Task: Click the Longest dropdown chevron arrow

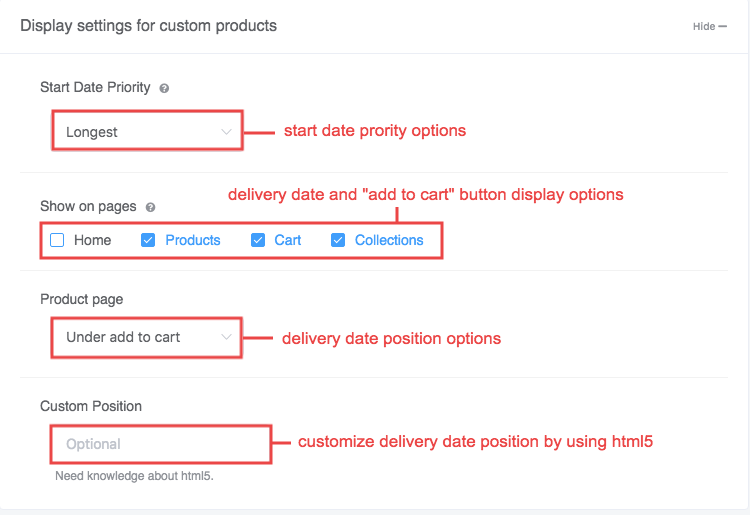Action: point(226,131)
